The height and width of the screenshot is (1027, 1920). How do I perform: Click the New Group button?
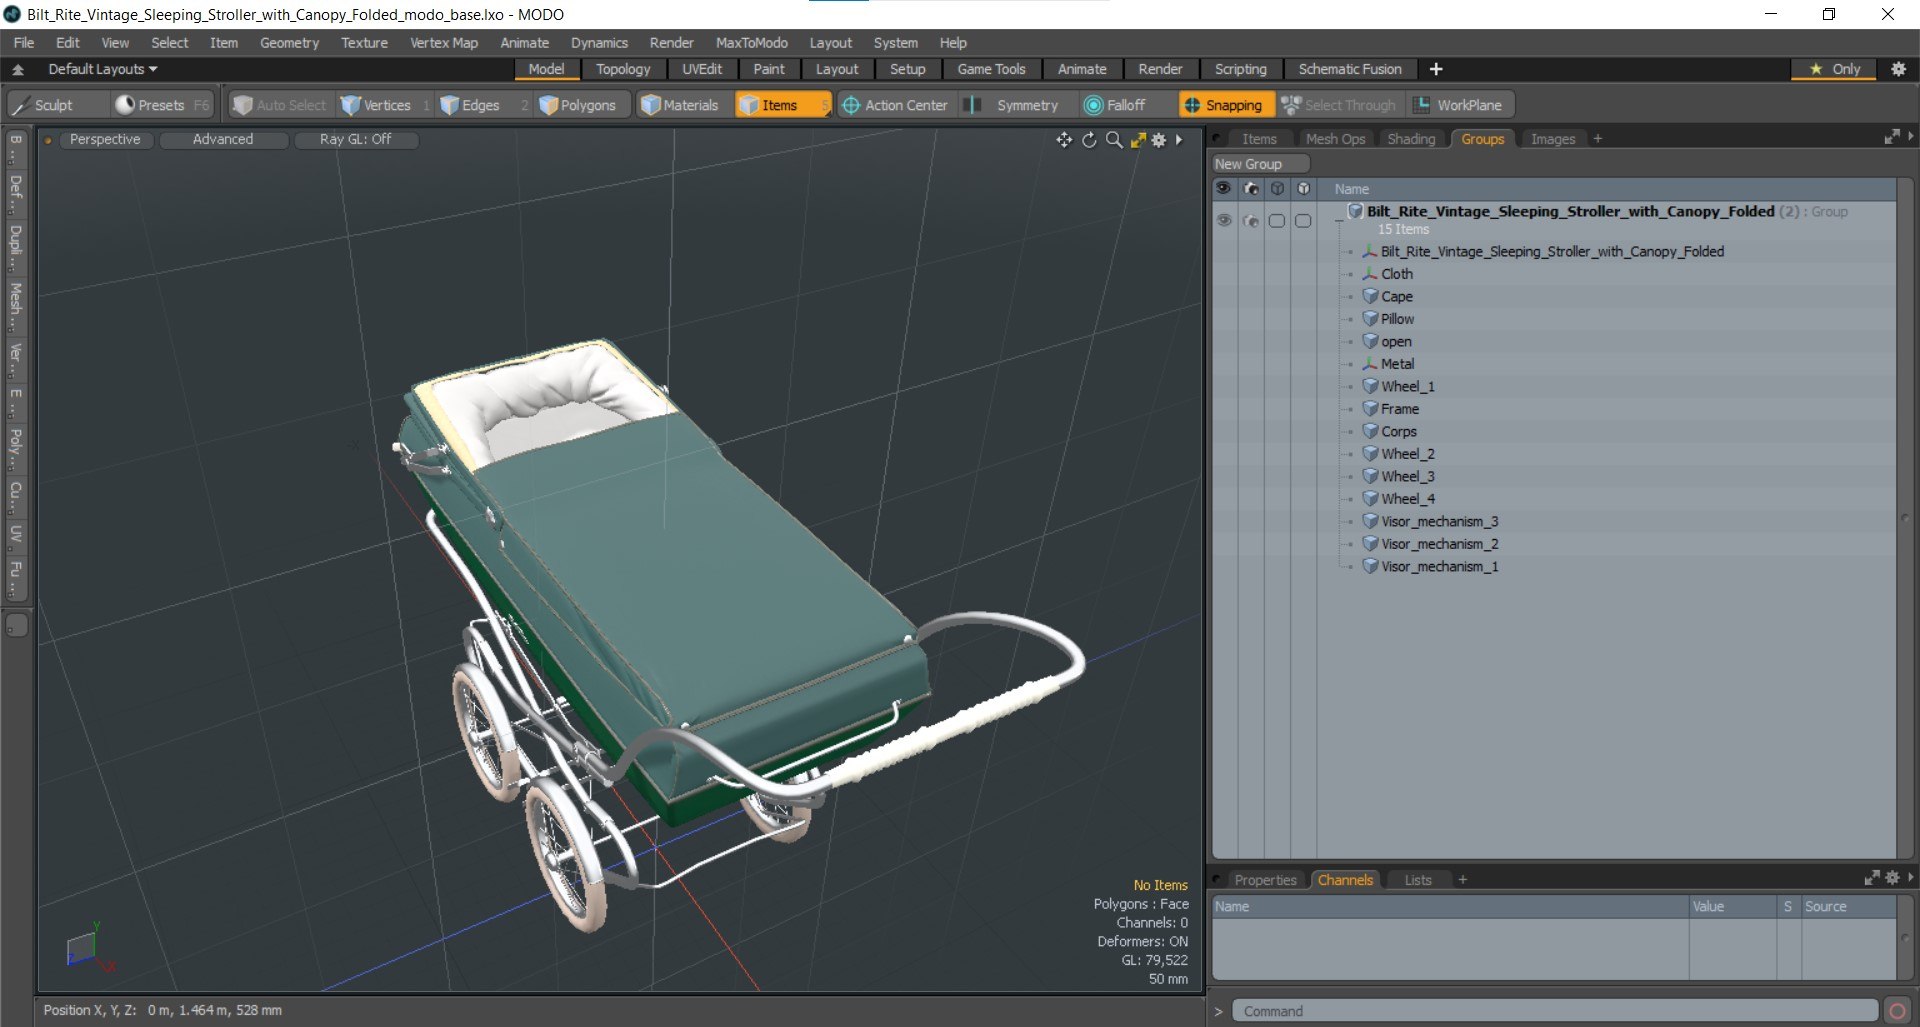tap(1249, 164)
